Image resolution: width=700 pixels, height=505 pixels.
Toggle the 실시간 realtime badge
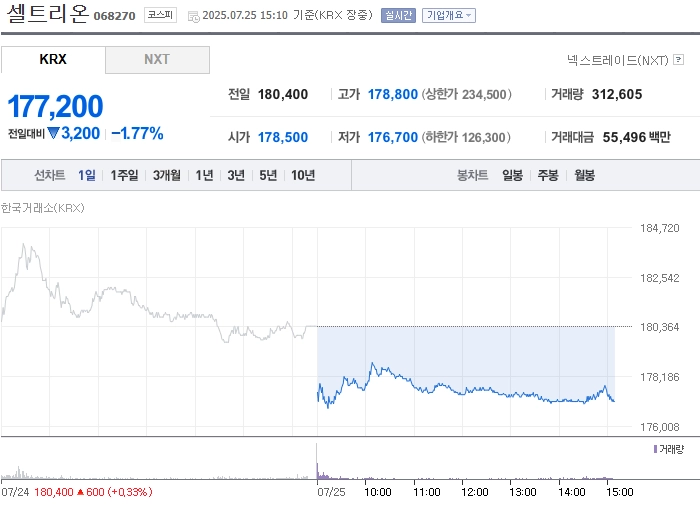pos(398,16)
